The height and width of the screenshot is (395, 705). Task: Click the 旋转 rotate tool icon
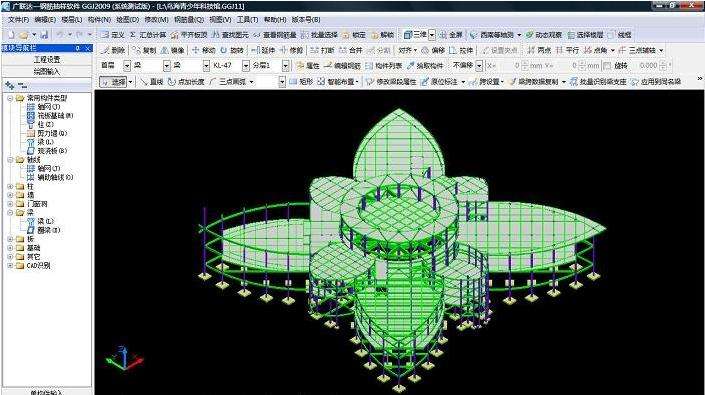point(232,50)
